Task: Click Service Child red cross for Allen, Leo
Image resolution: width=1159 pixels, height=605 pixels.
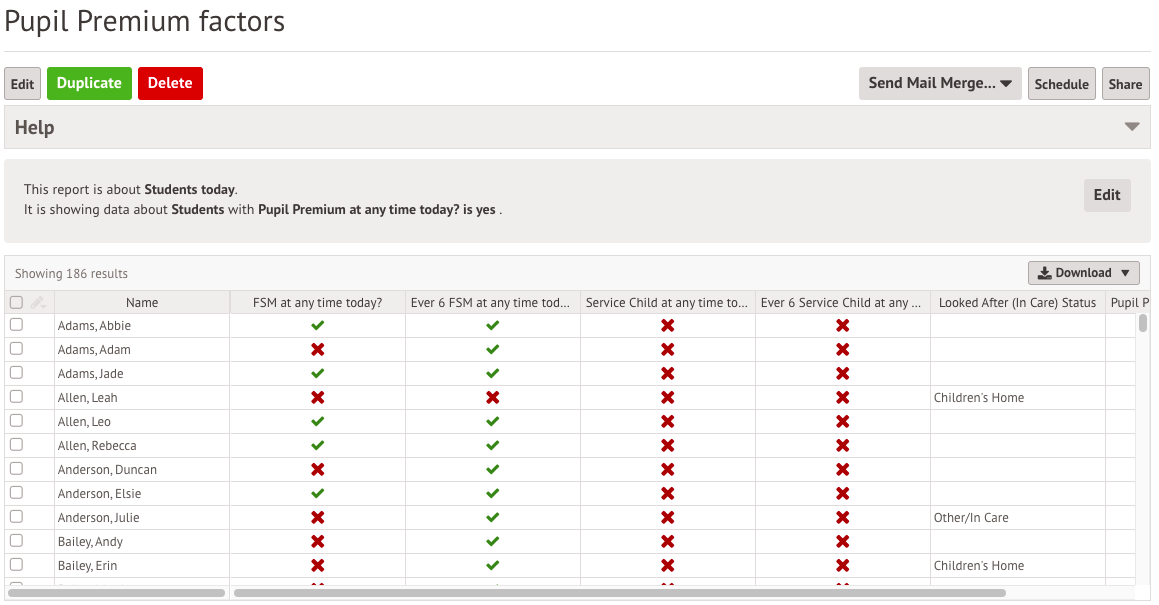Action: click(668, 422)
